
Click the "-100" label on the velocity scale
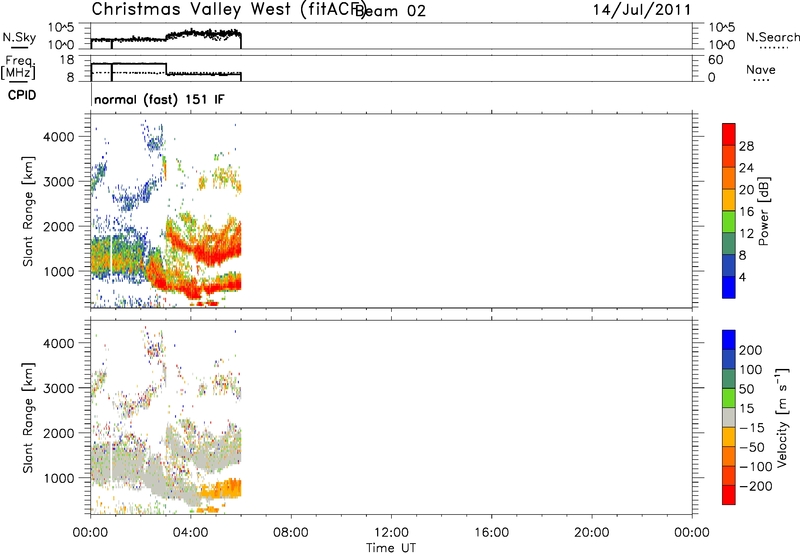pyautogui.click(x=755, y=466)
